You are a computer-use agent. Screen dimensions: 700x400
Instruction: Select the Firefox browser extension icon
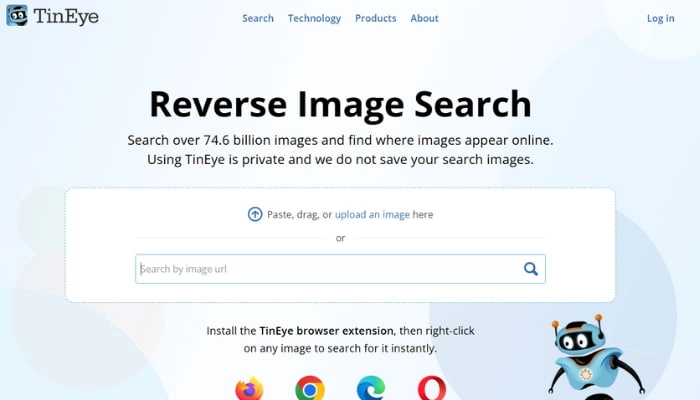[250, 388]
